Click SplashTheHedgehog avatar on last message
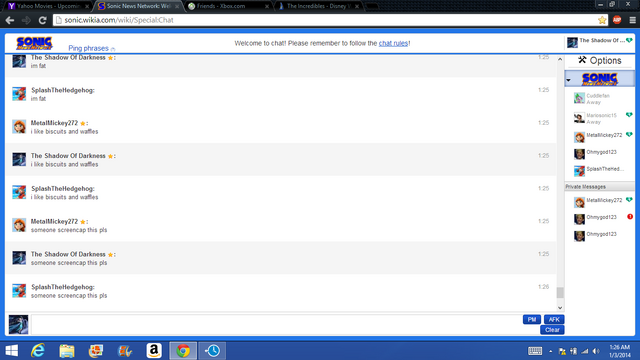The image size is (640, 360). (19, 291)
